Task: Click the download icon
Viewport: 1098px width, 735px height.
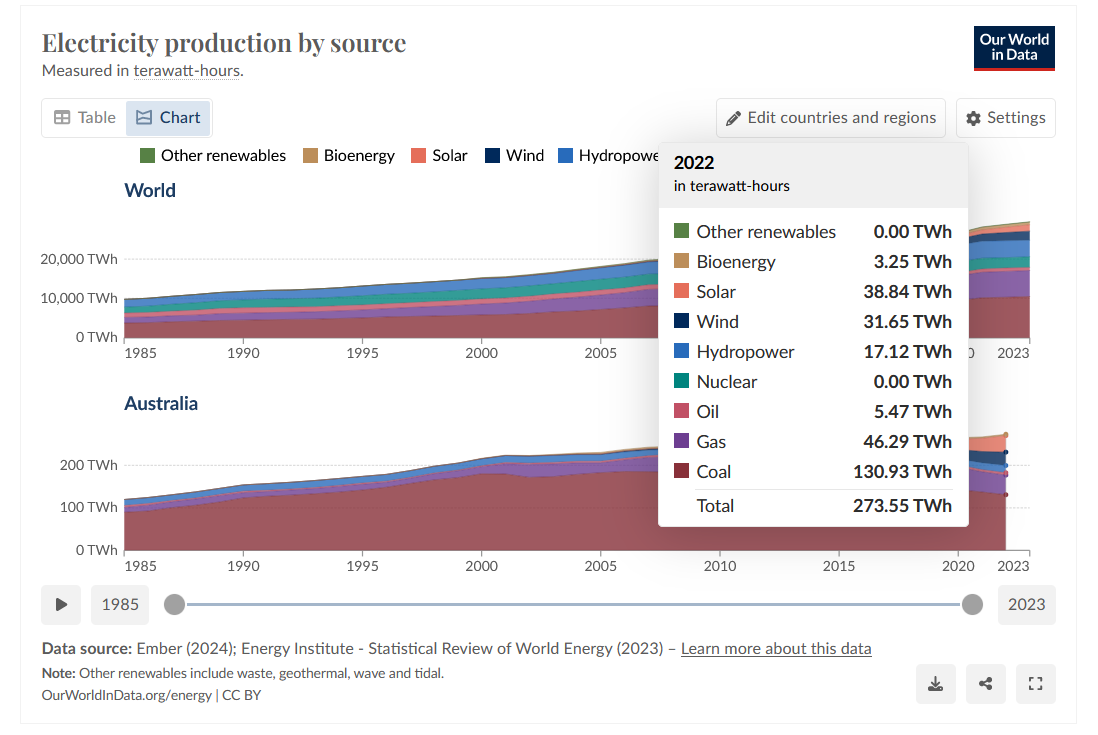Action: (x=936, y=684)
